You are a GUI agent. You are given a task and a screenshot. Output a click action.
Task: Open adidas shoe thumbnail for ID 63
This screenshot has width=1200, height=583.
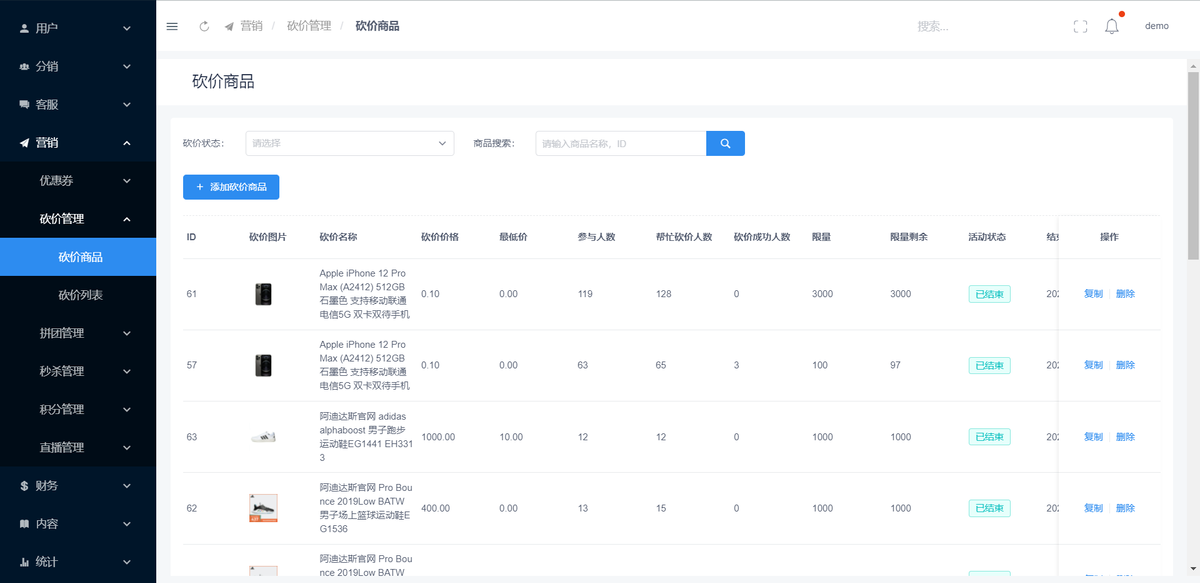[x=263, y=437]
